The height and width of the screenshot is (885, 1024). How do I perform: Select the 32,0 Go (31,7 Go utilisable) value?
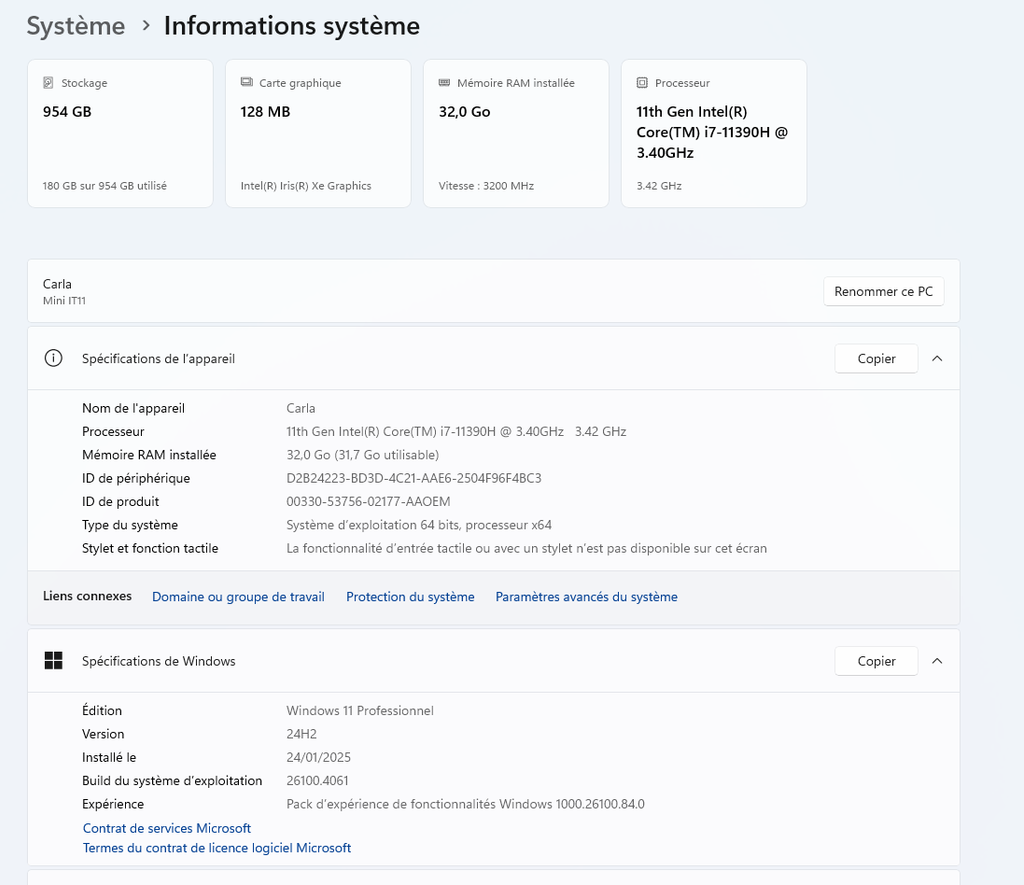(362, 455)
